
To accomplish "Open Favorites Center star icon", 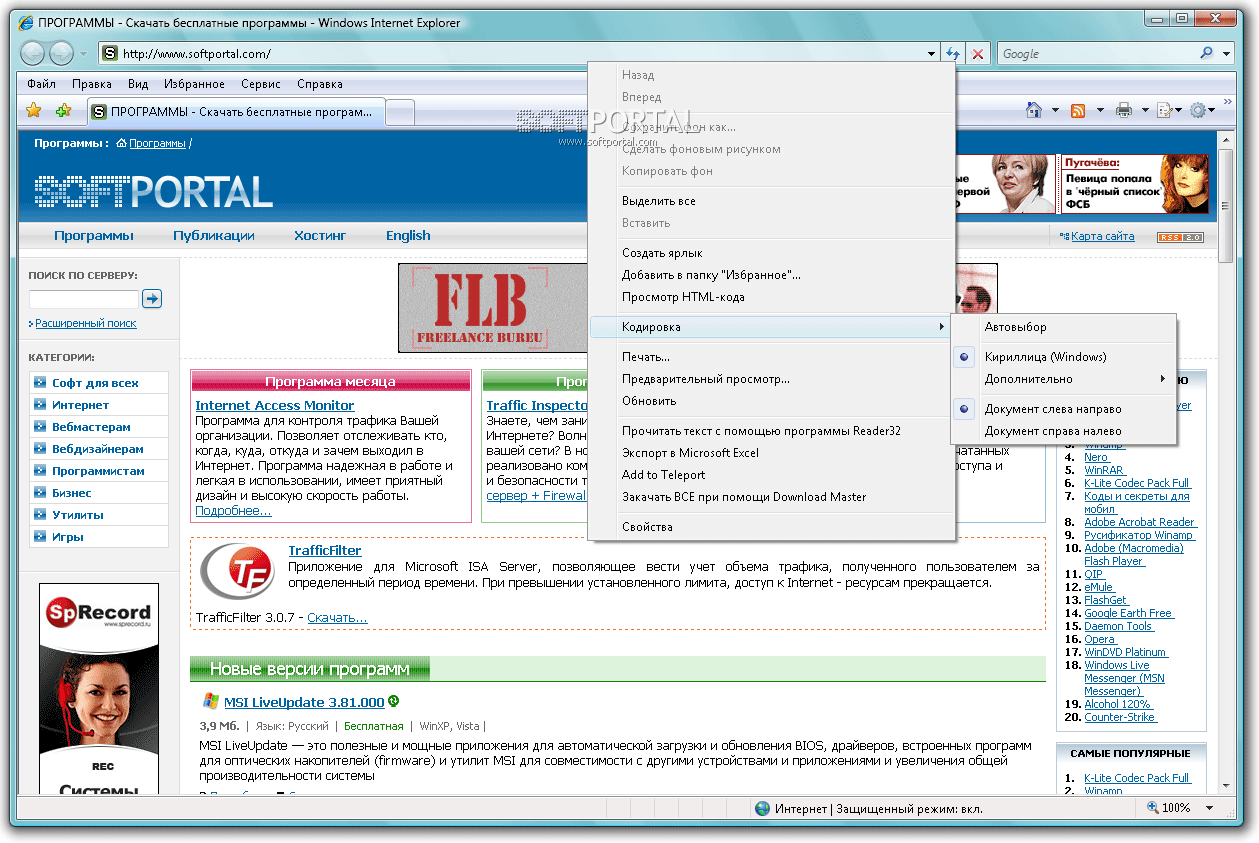I will [x=33, y=111].
